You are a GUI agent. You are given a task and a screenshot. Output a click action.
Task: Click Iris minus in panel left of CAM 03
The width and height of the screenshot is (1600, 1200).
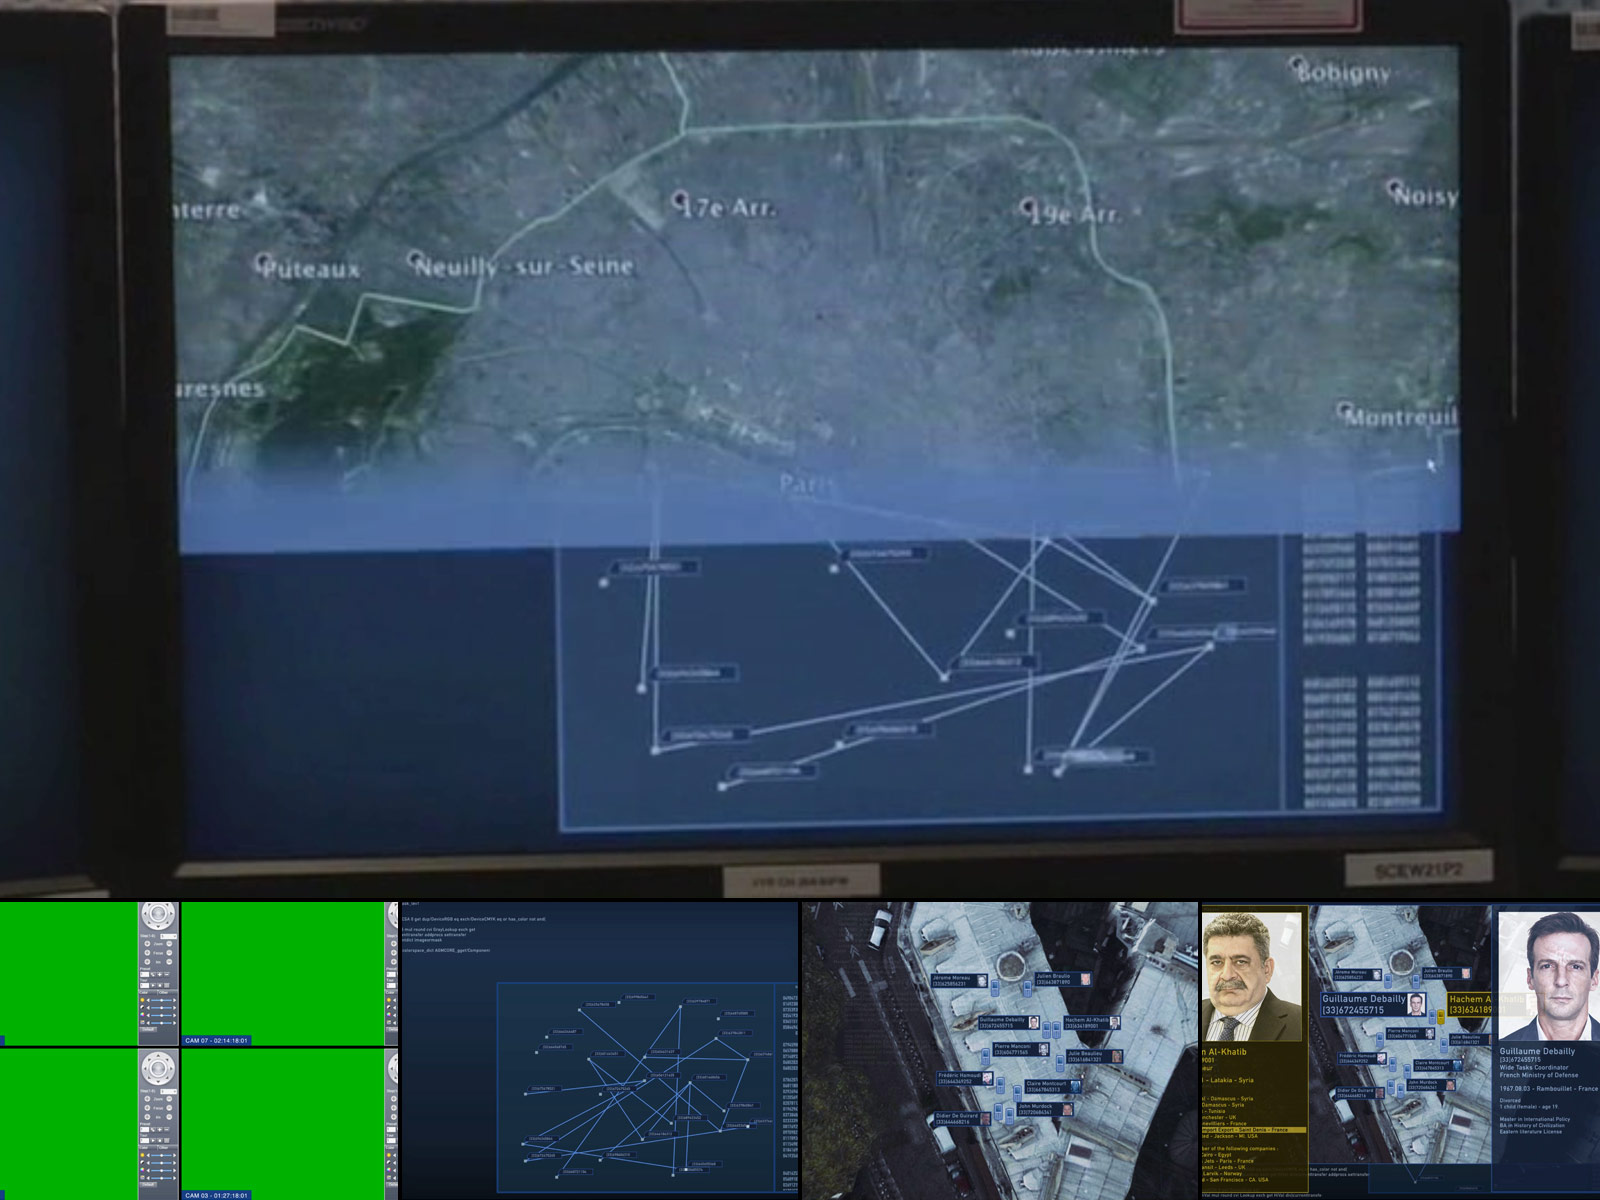(169, 1117)
